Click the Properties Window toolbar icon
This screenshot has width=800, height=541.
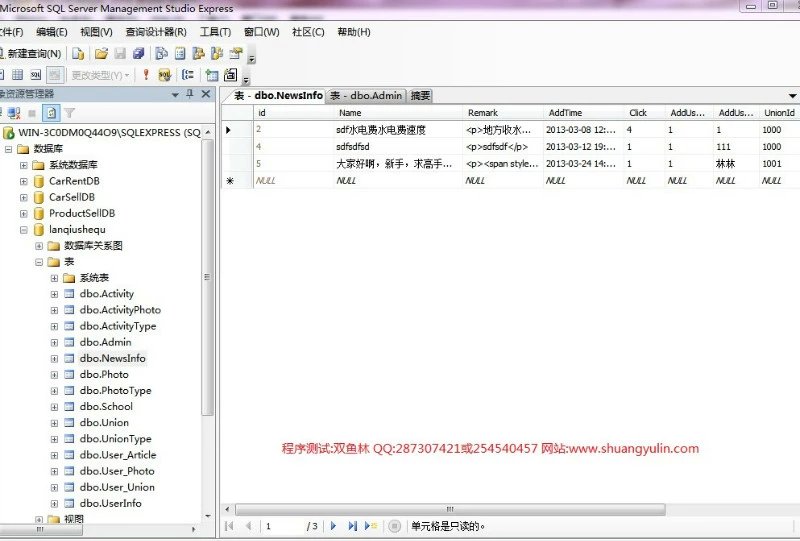click(235, 54)
